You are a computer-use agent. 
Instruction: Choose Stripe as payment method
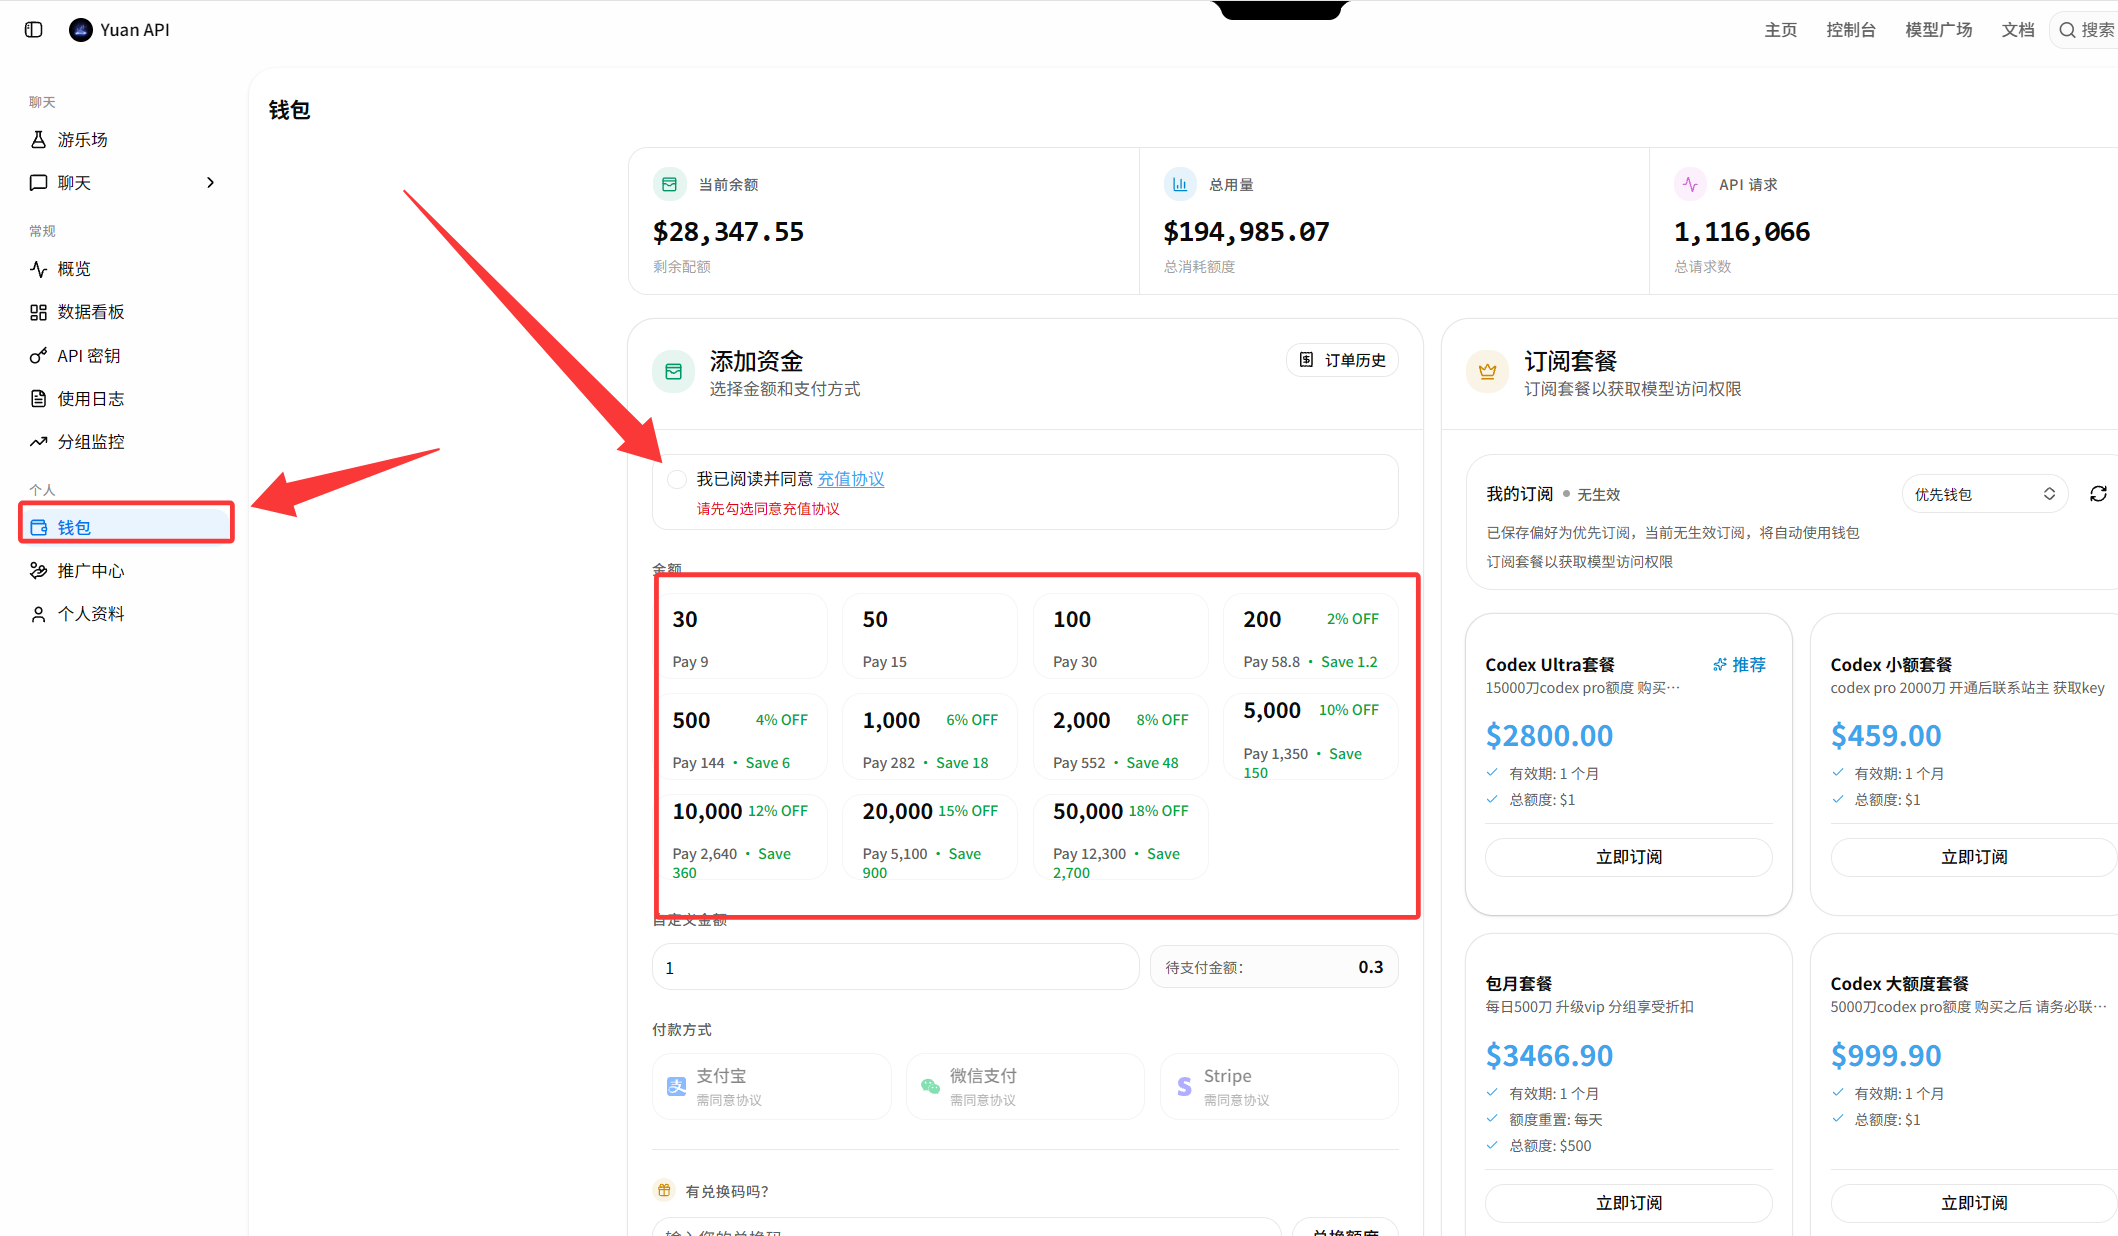point(1279,1086)
